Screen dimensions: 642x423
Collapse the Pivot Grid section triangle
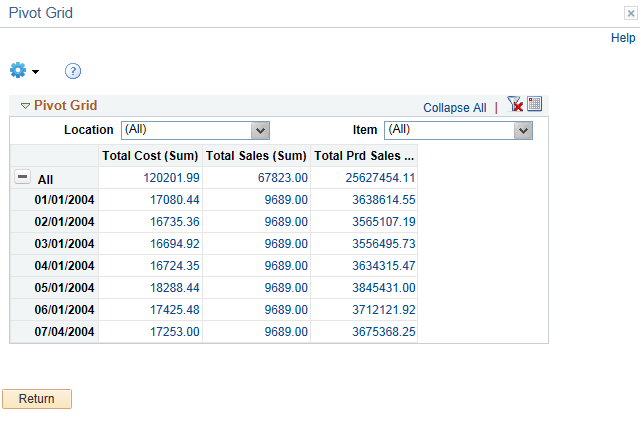point(25,106)
